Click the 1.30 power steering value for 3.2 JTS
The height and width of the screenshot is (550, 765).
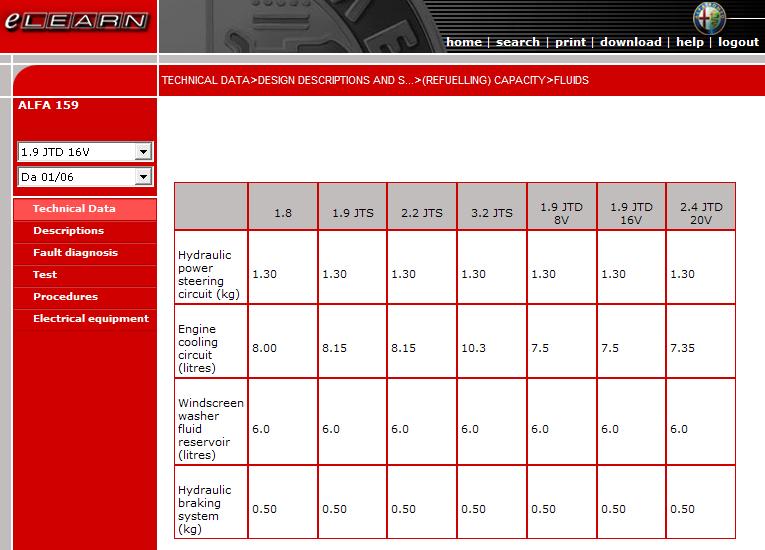473,274
